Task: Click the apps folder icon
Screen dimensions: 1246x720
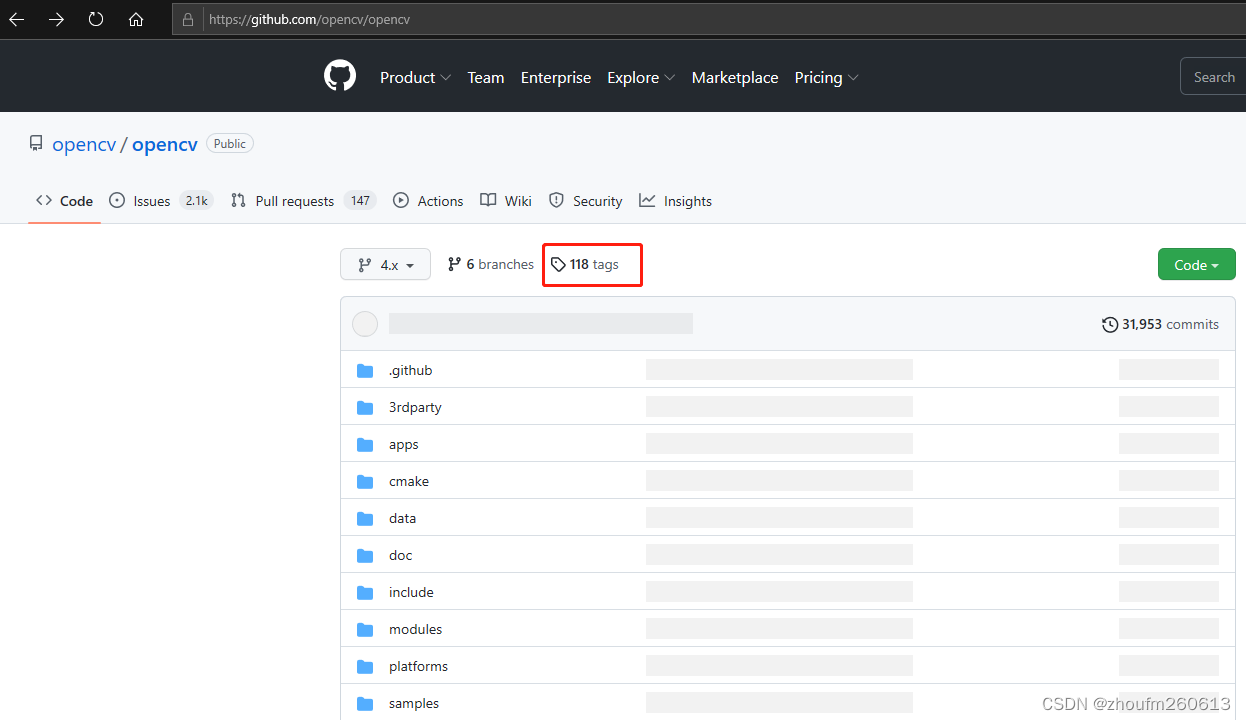Action: point(365,445)
